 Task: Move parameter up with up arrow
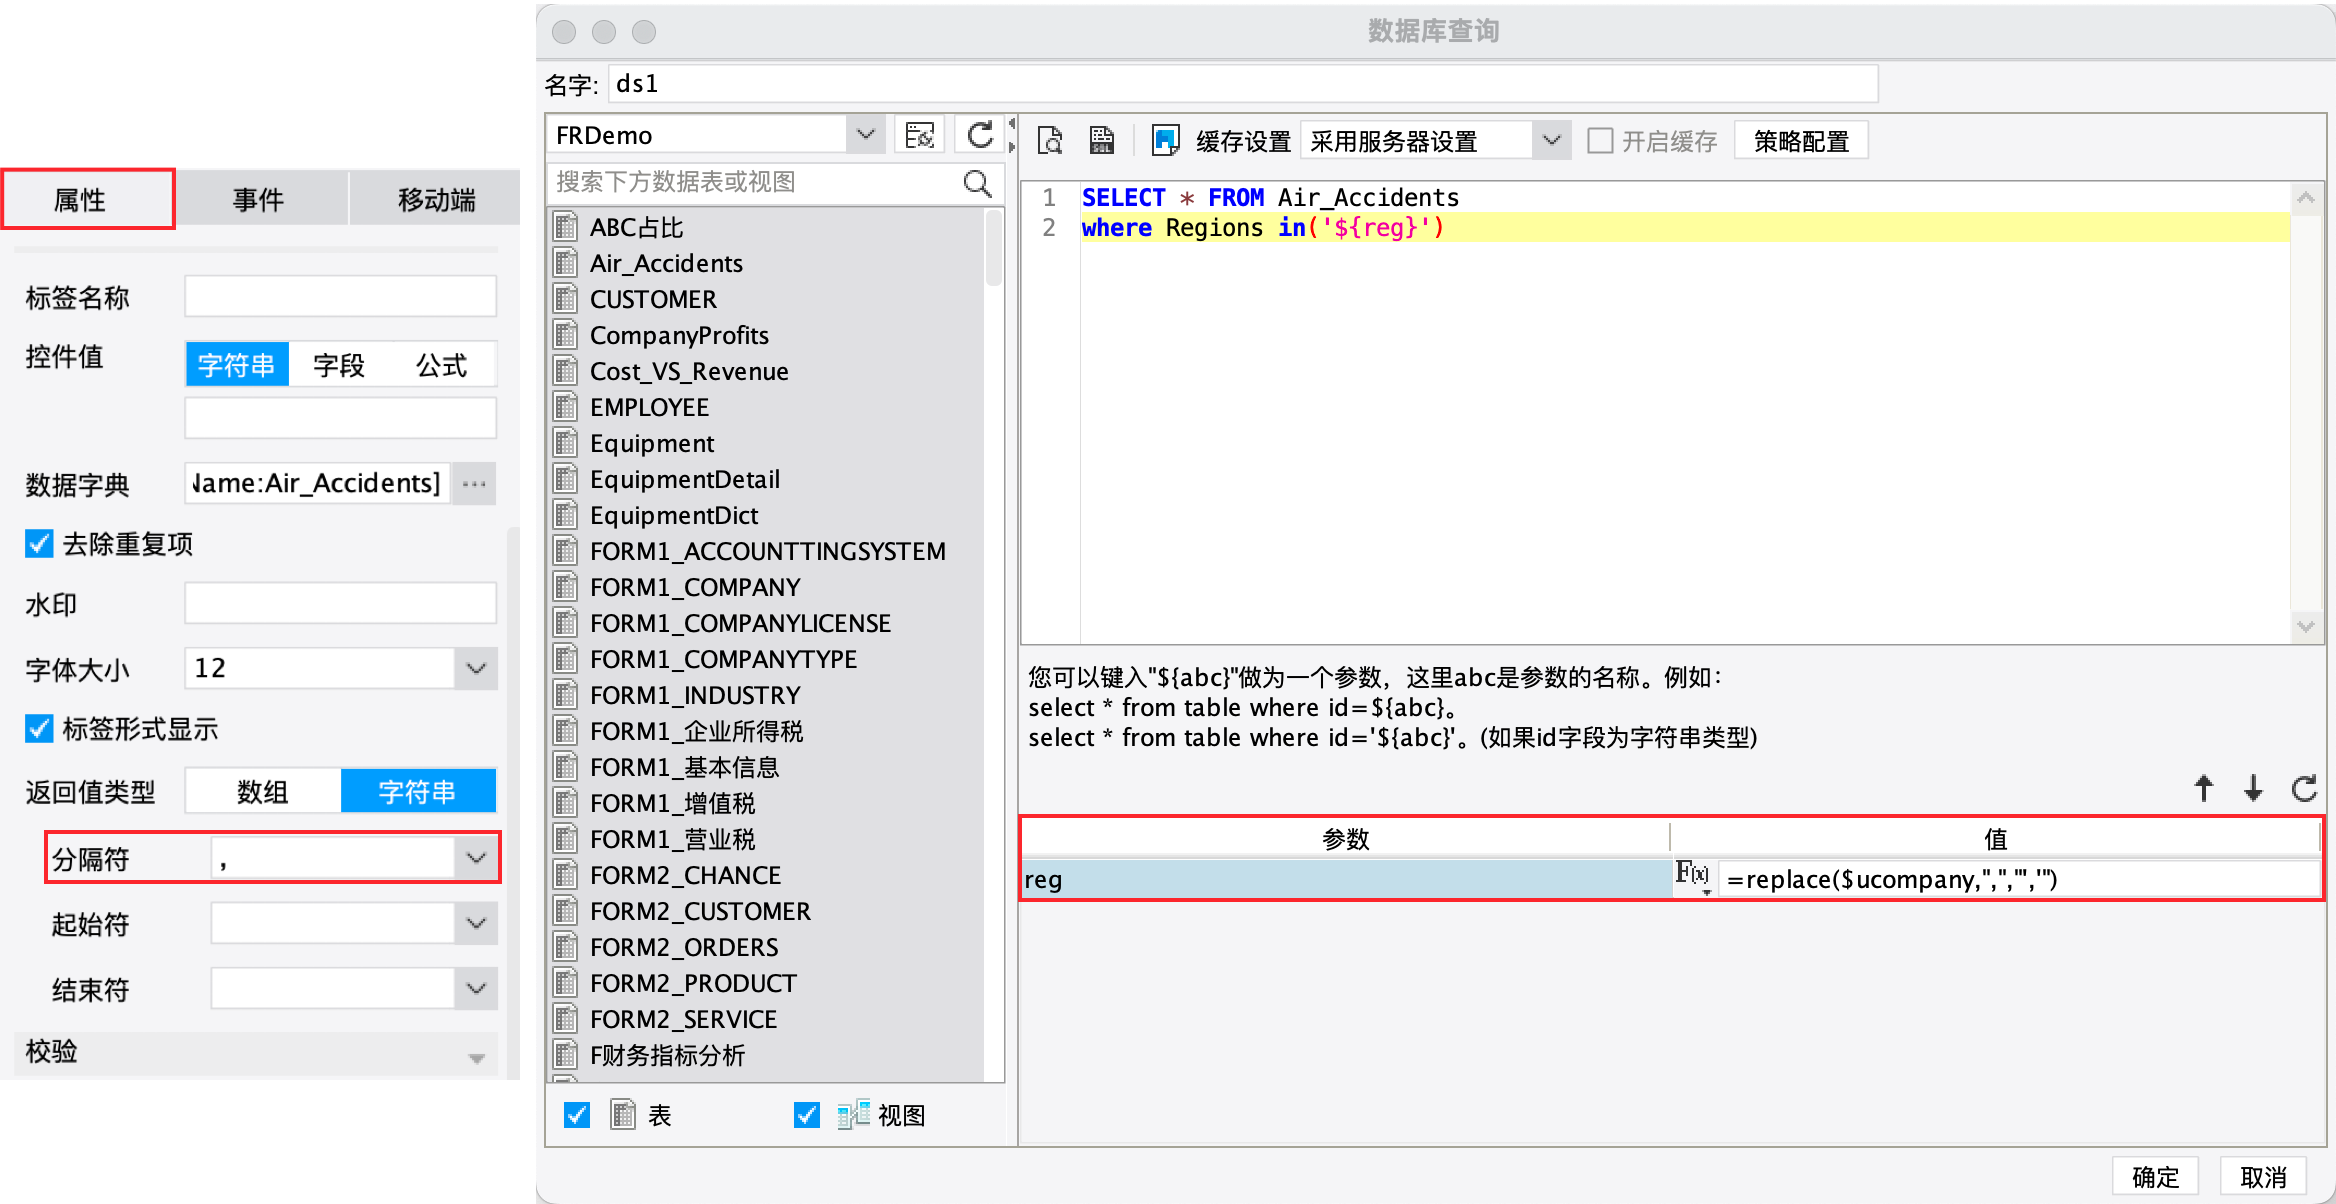click(x=2203, y=789)
